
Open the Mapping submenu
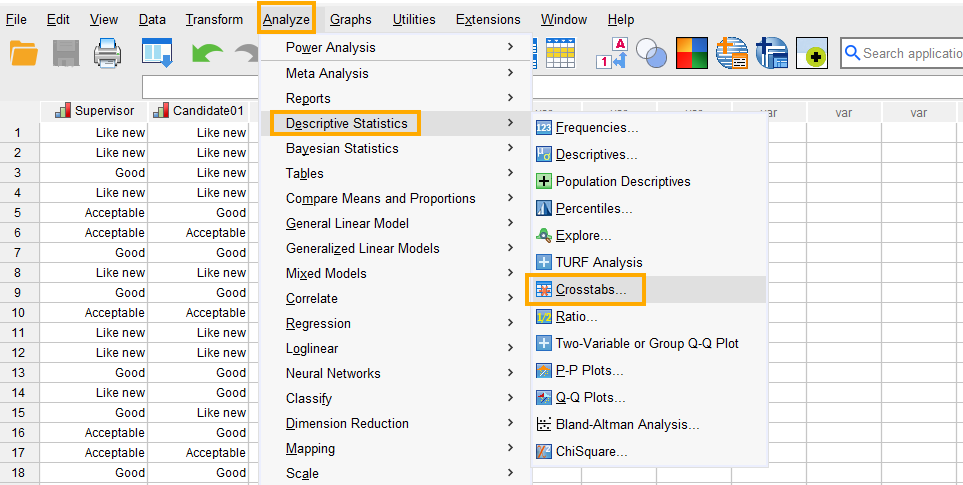pos(396,448)
